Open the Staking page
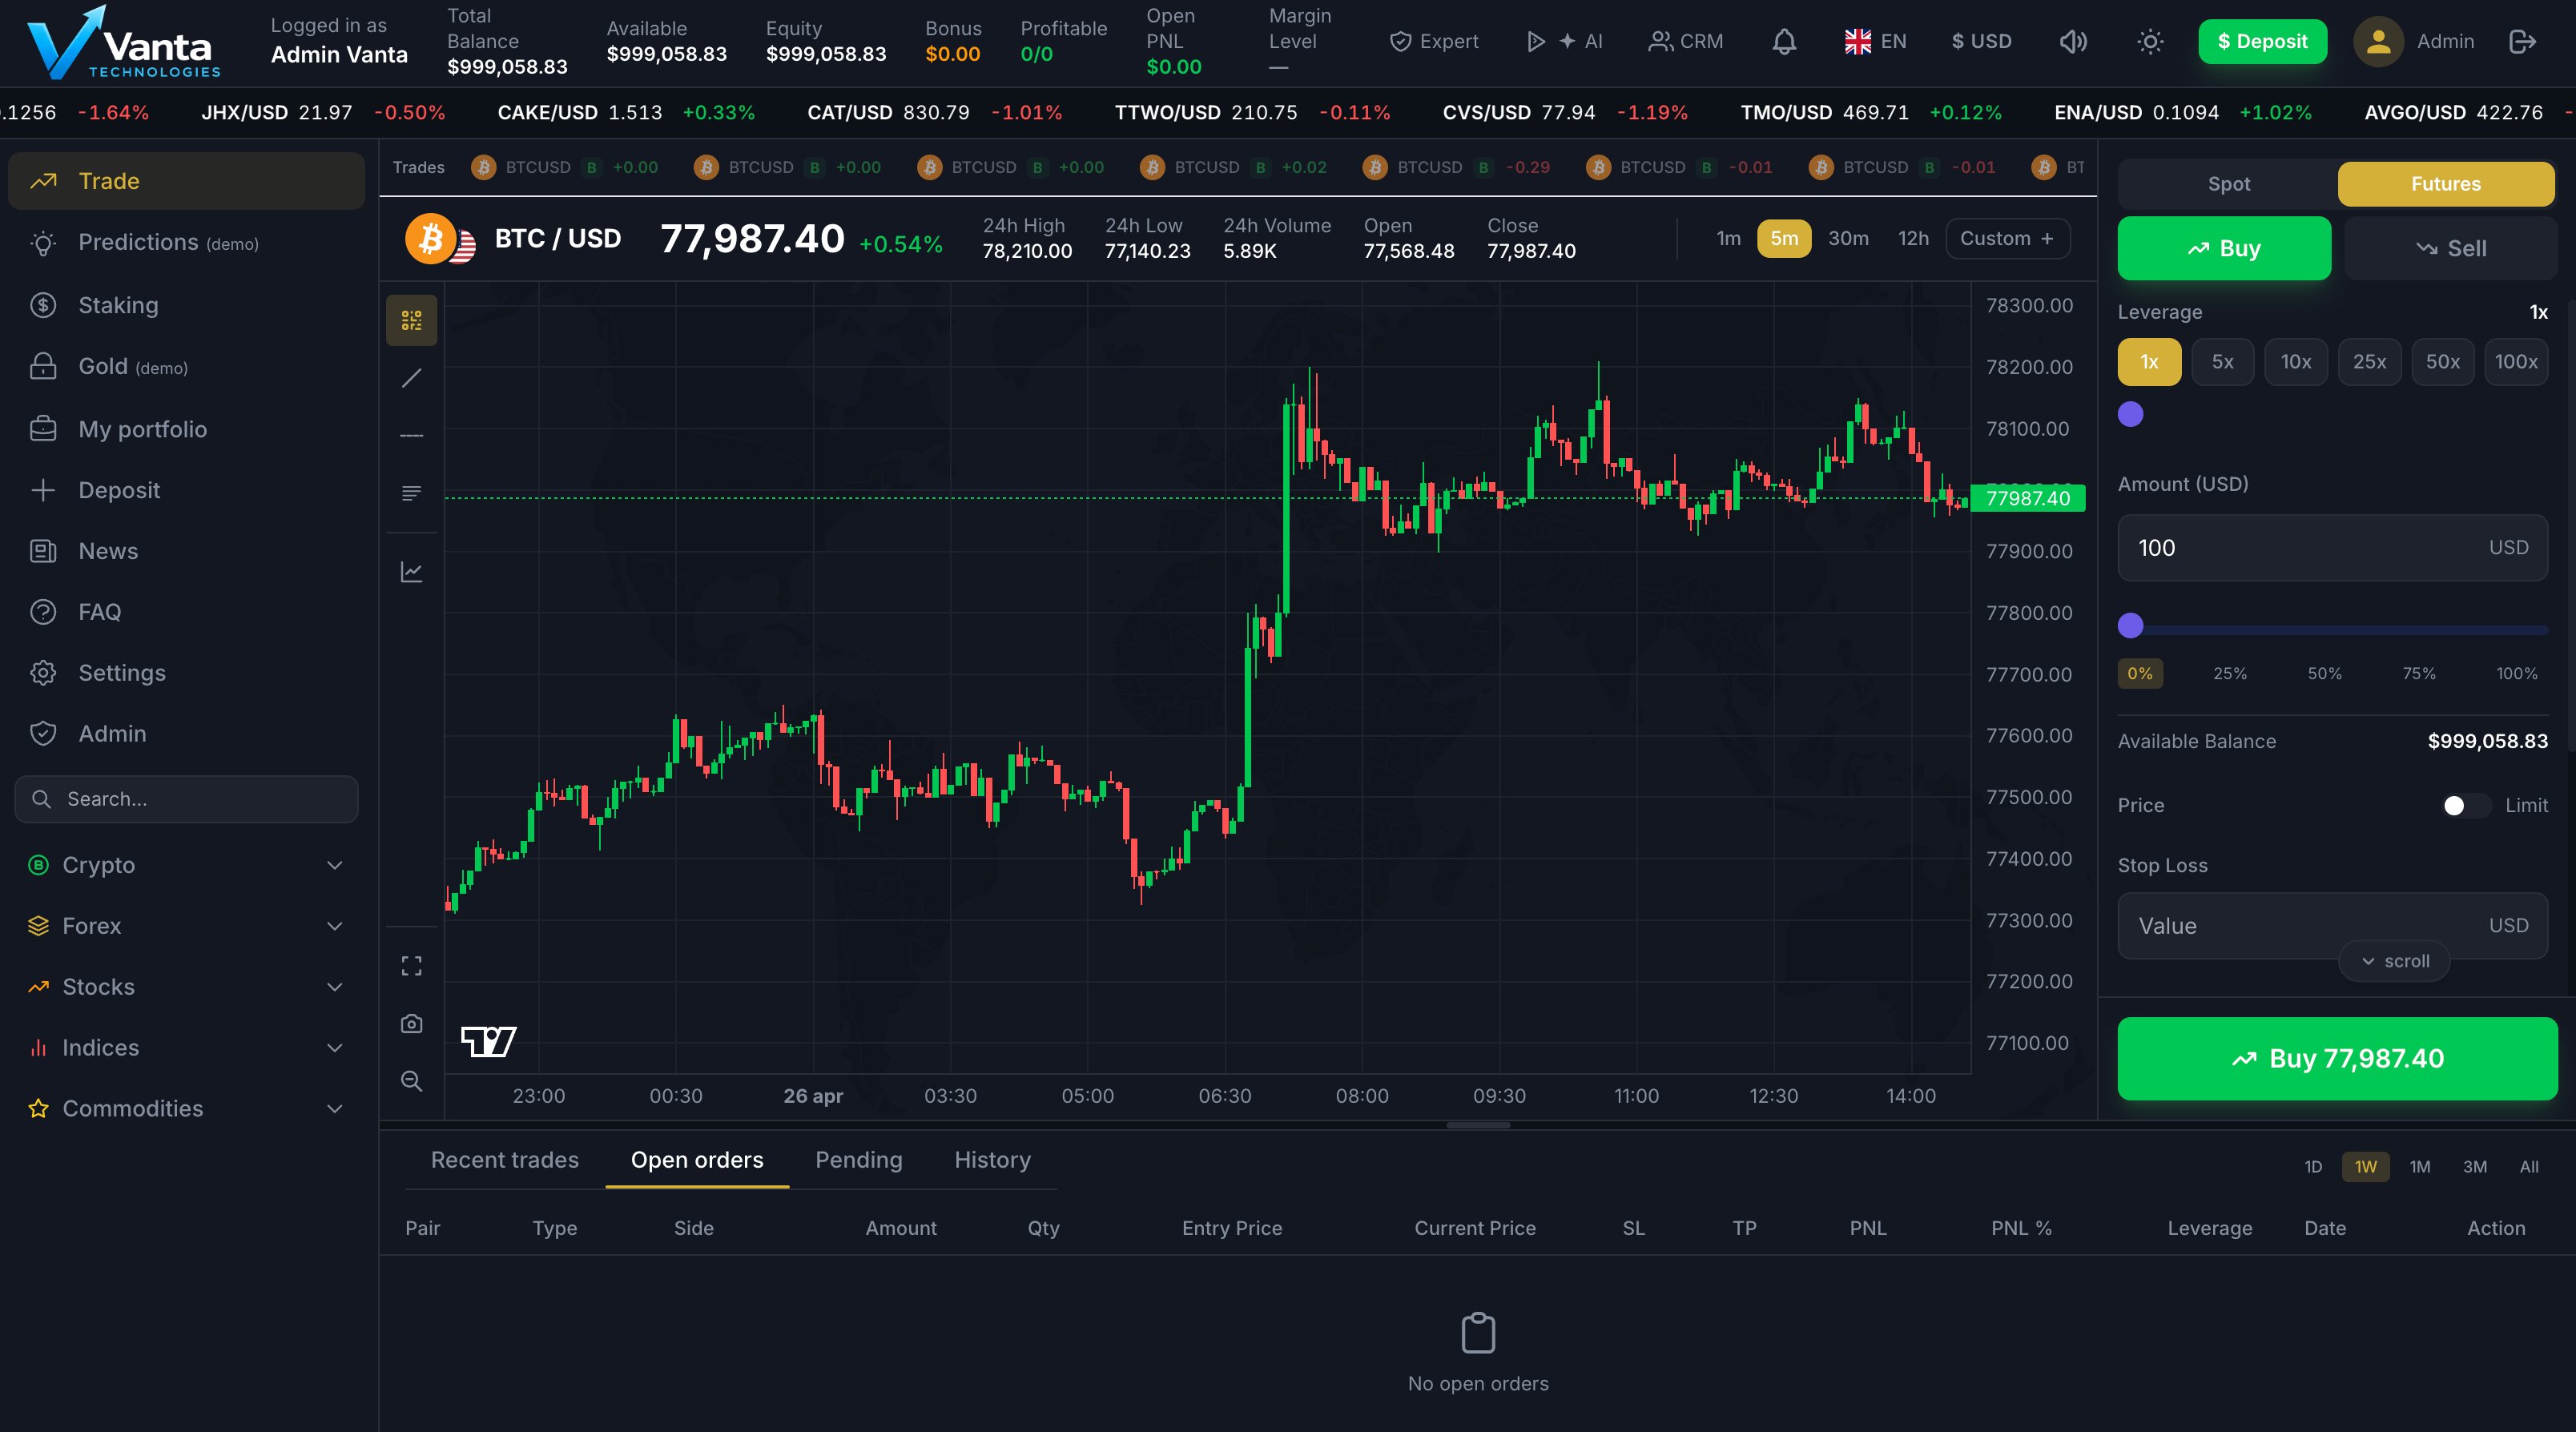This screenshot has height=1432, width=2576. (186, 305)
